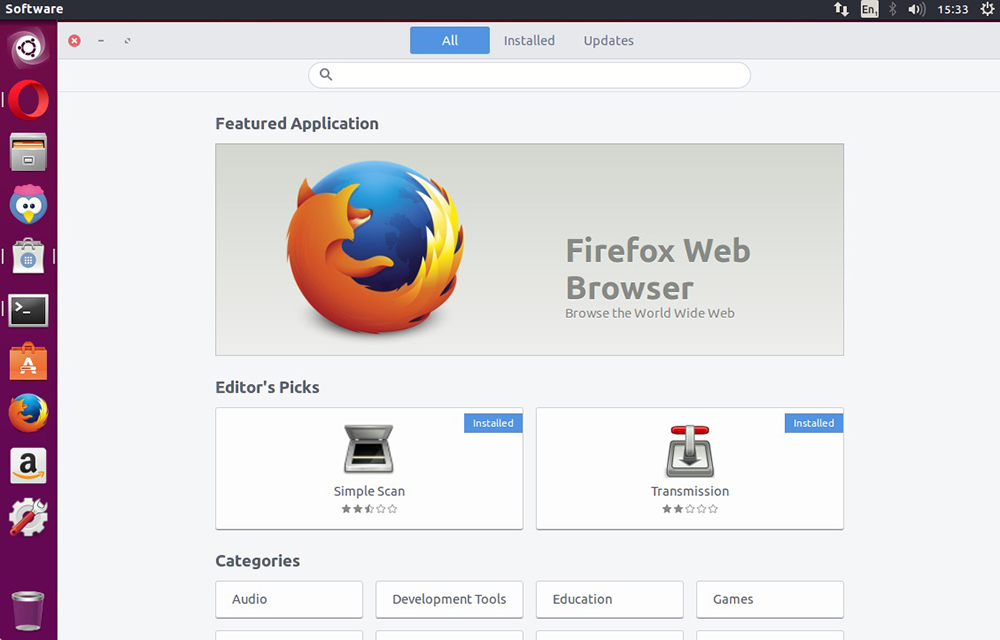Image resolution: width=1000 pixels, height=640 pixels.
Task: Click the Simple Scan scanner icon
Action: click(369, 449)
